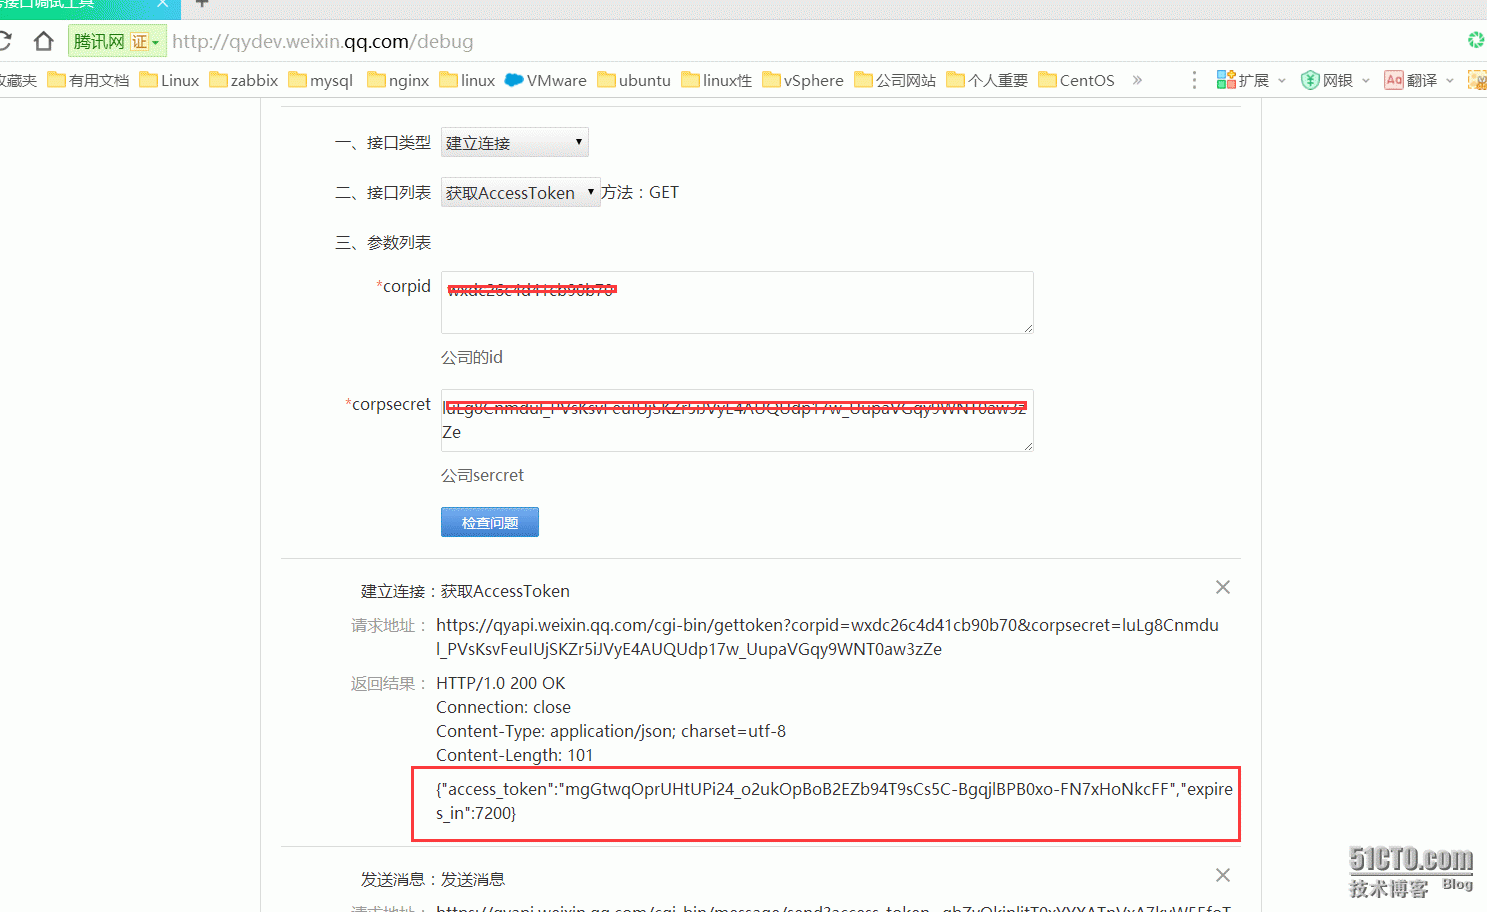Open the zabbix bookmark folder

coord(243,80)
